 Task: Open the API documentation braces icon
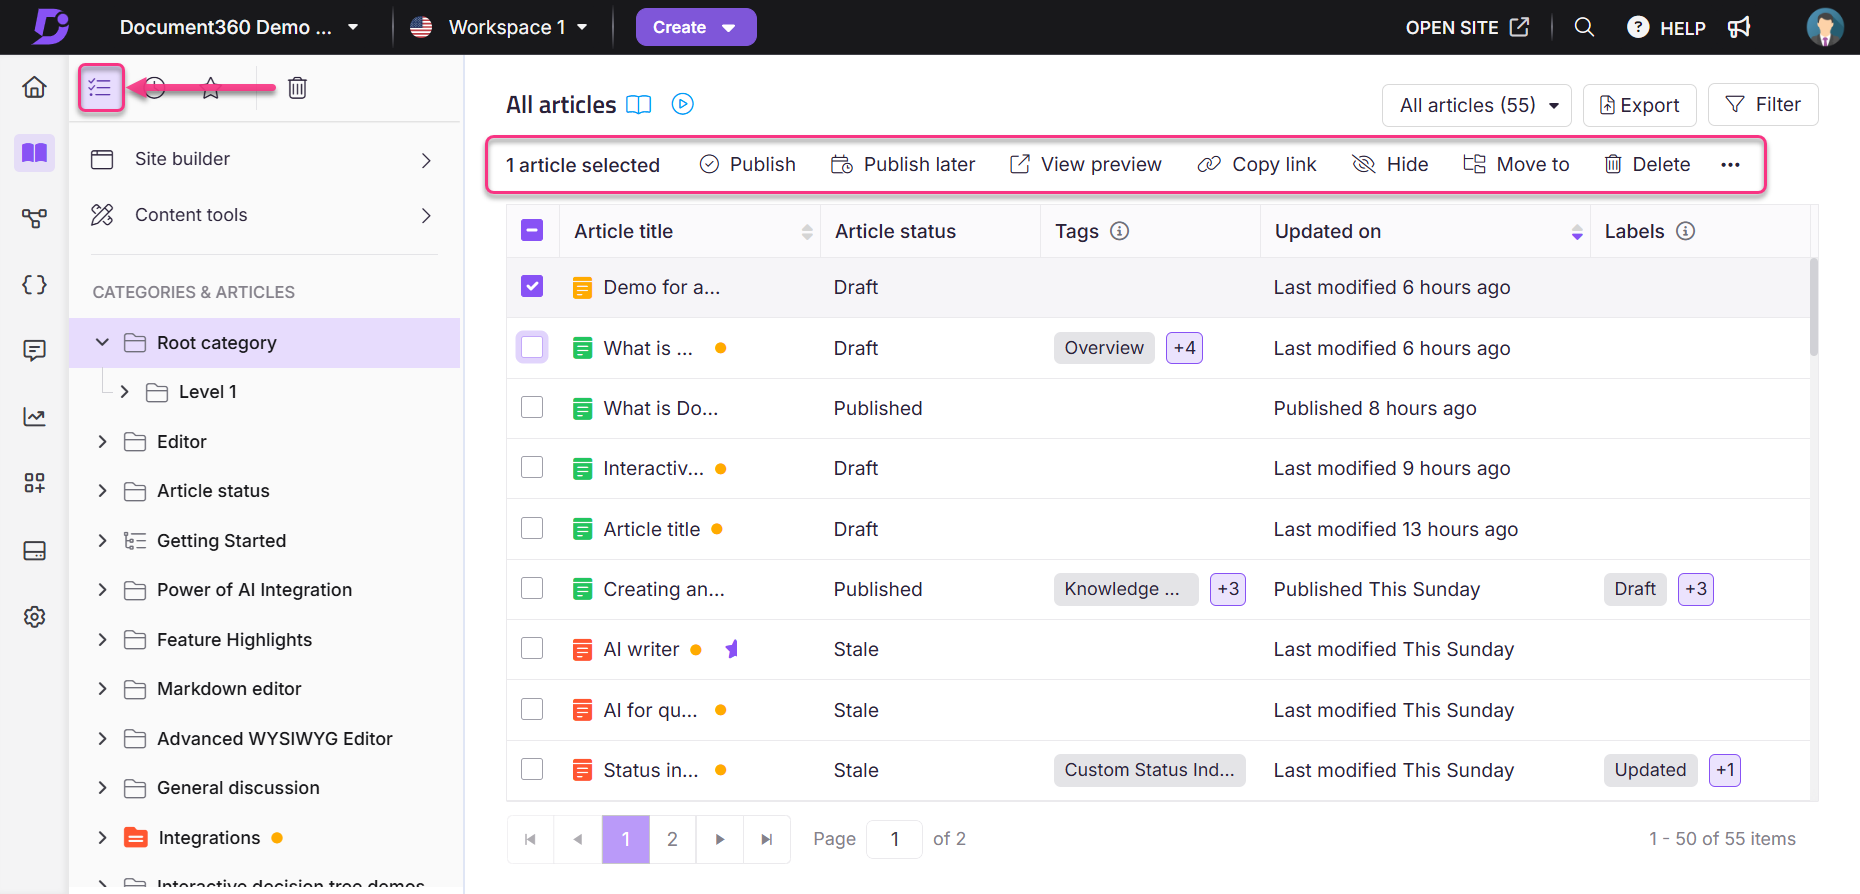click(34, 285)
